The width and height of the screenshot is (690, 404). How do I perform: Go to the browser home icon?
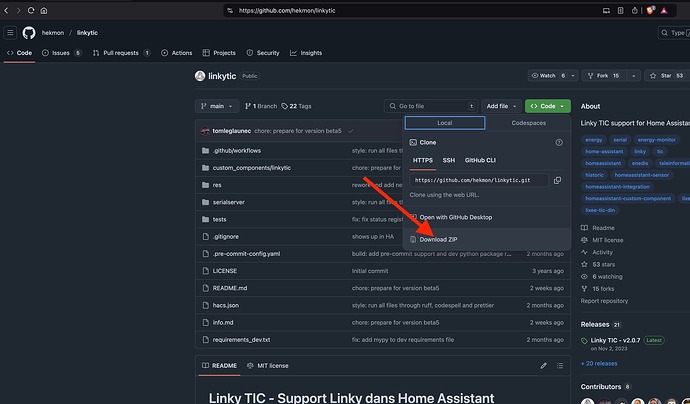[x=44, y=11]
